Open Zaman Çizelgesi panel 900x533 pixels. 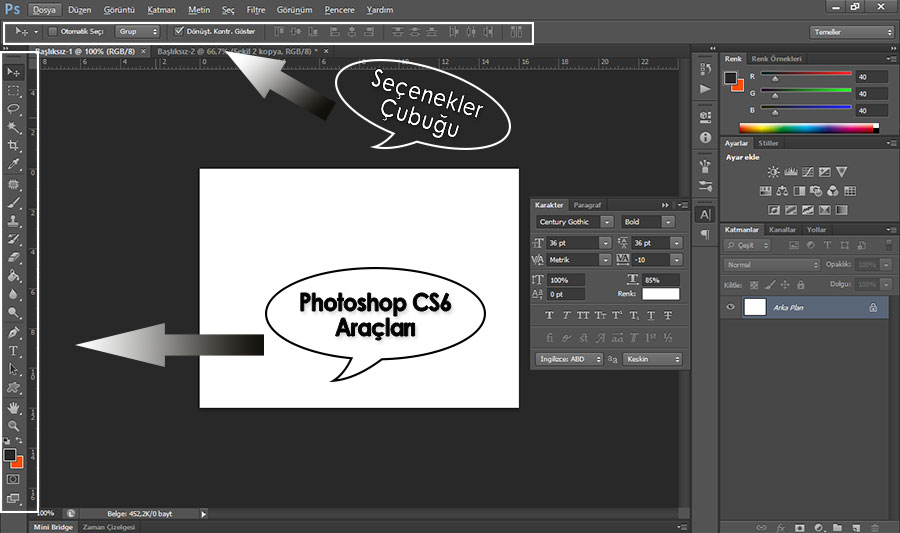click(109, 527)
